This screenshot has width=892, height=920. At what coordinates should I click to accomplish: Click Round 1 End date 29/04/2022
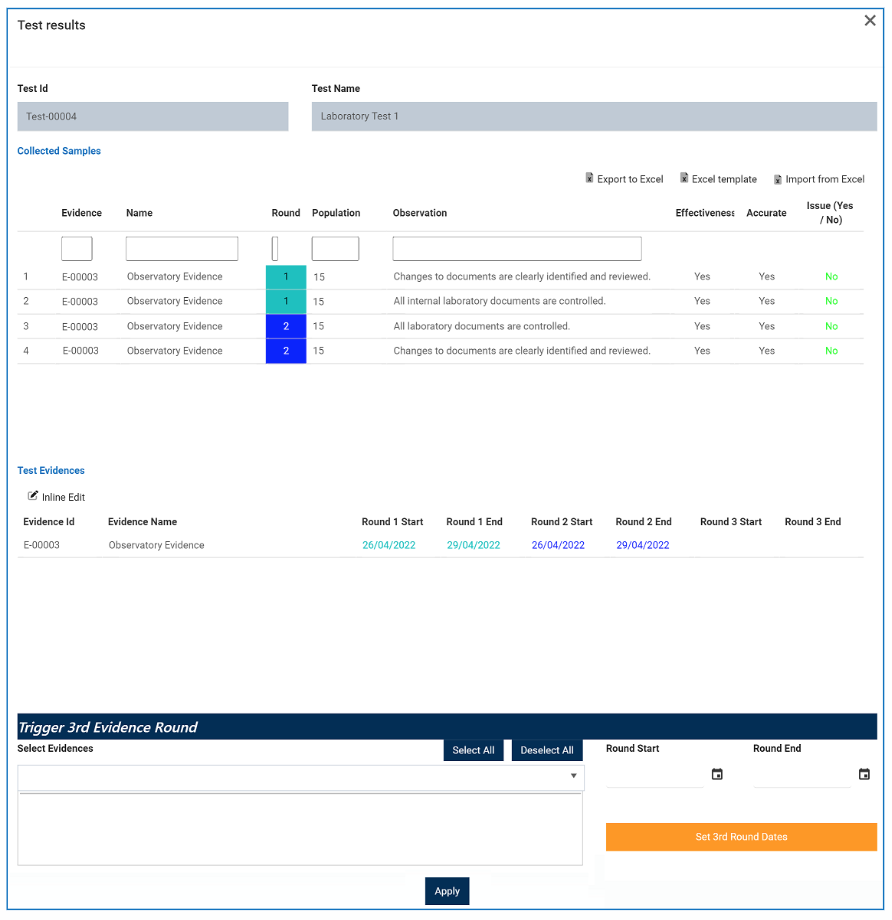(x=474, y=545)
